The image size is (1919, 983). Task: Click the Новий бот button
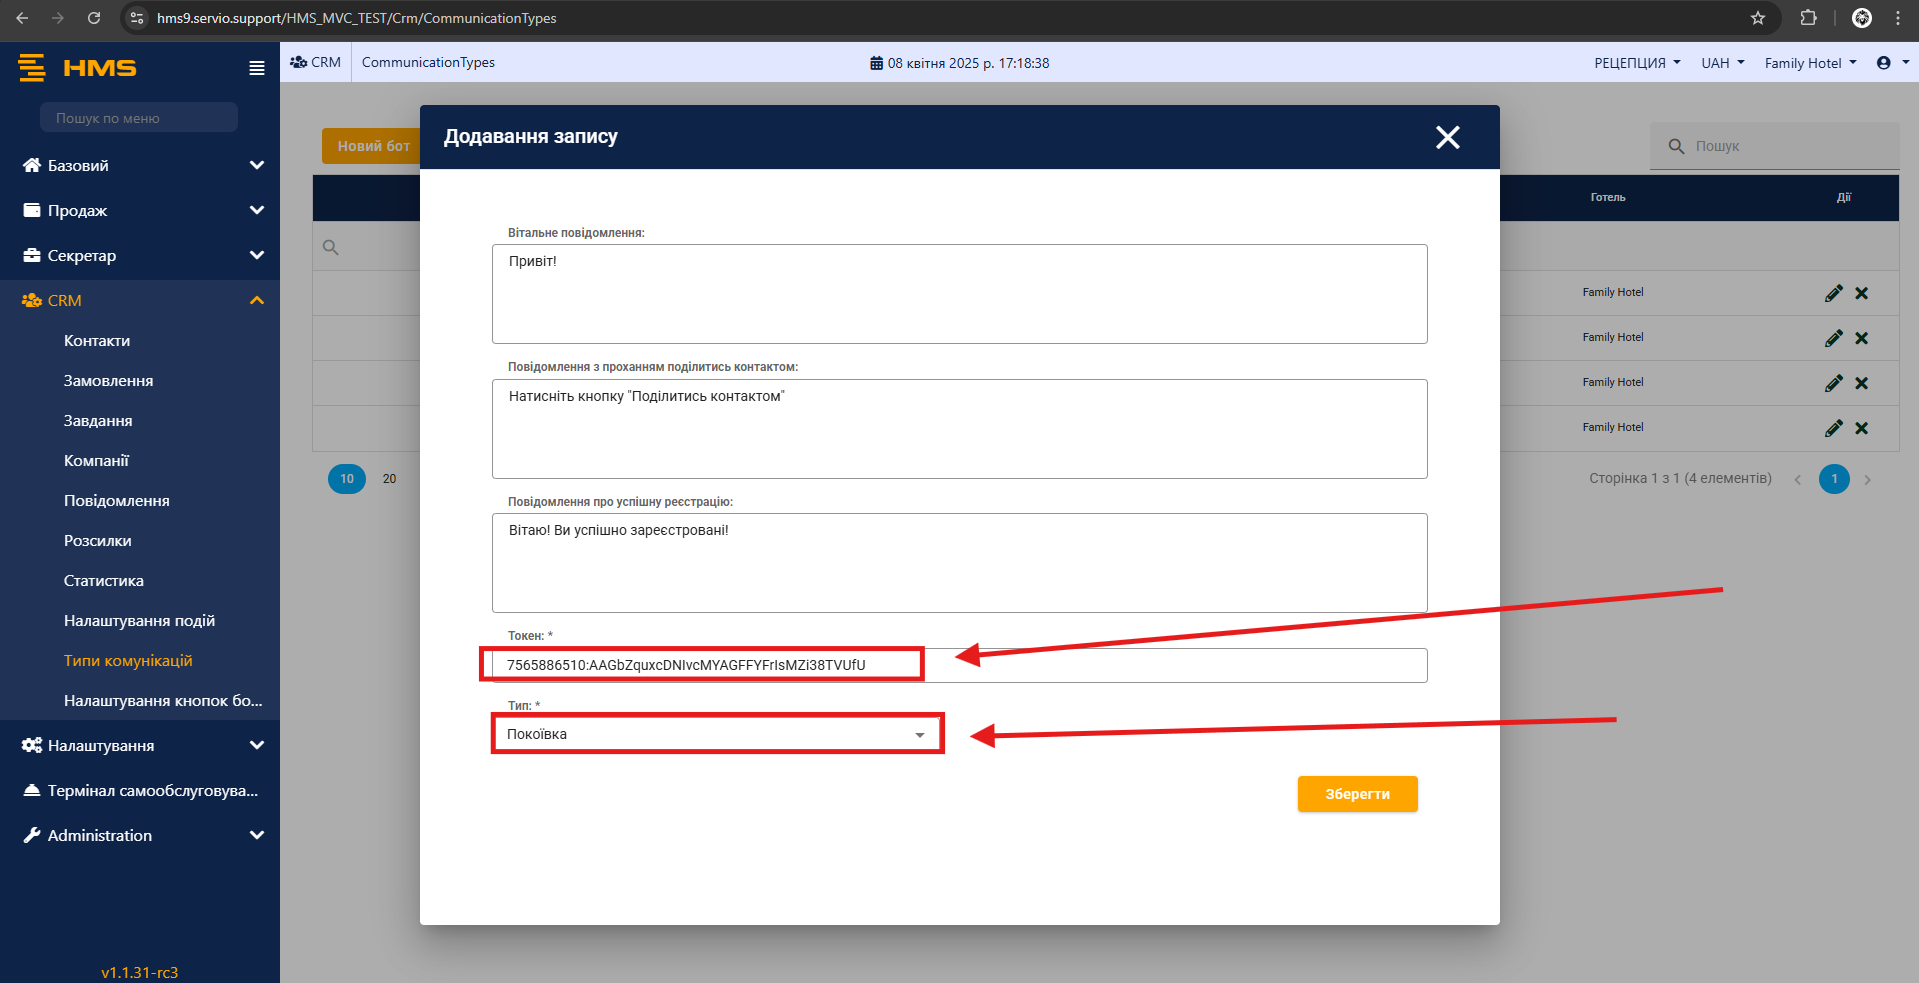(x=372, y=146)
